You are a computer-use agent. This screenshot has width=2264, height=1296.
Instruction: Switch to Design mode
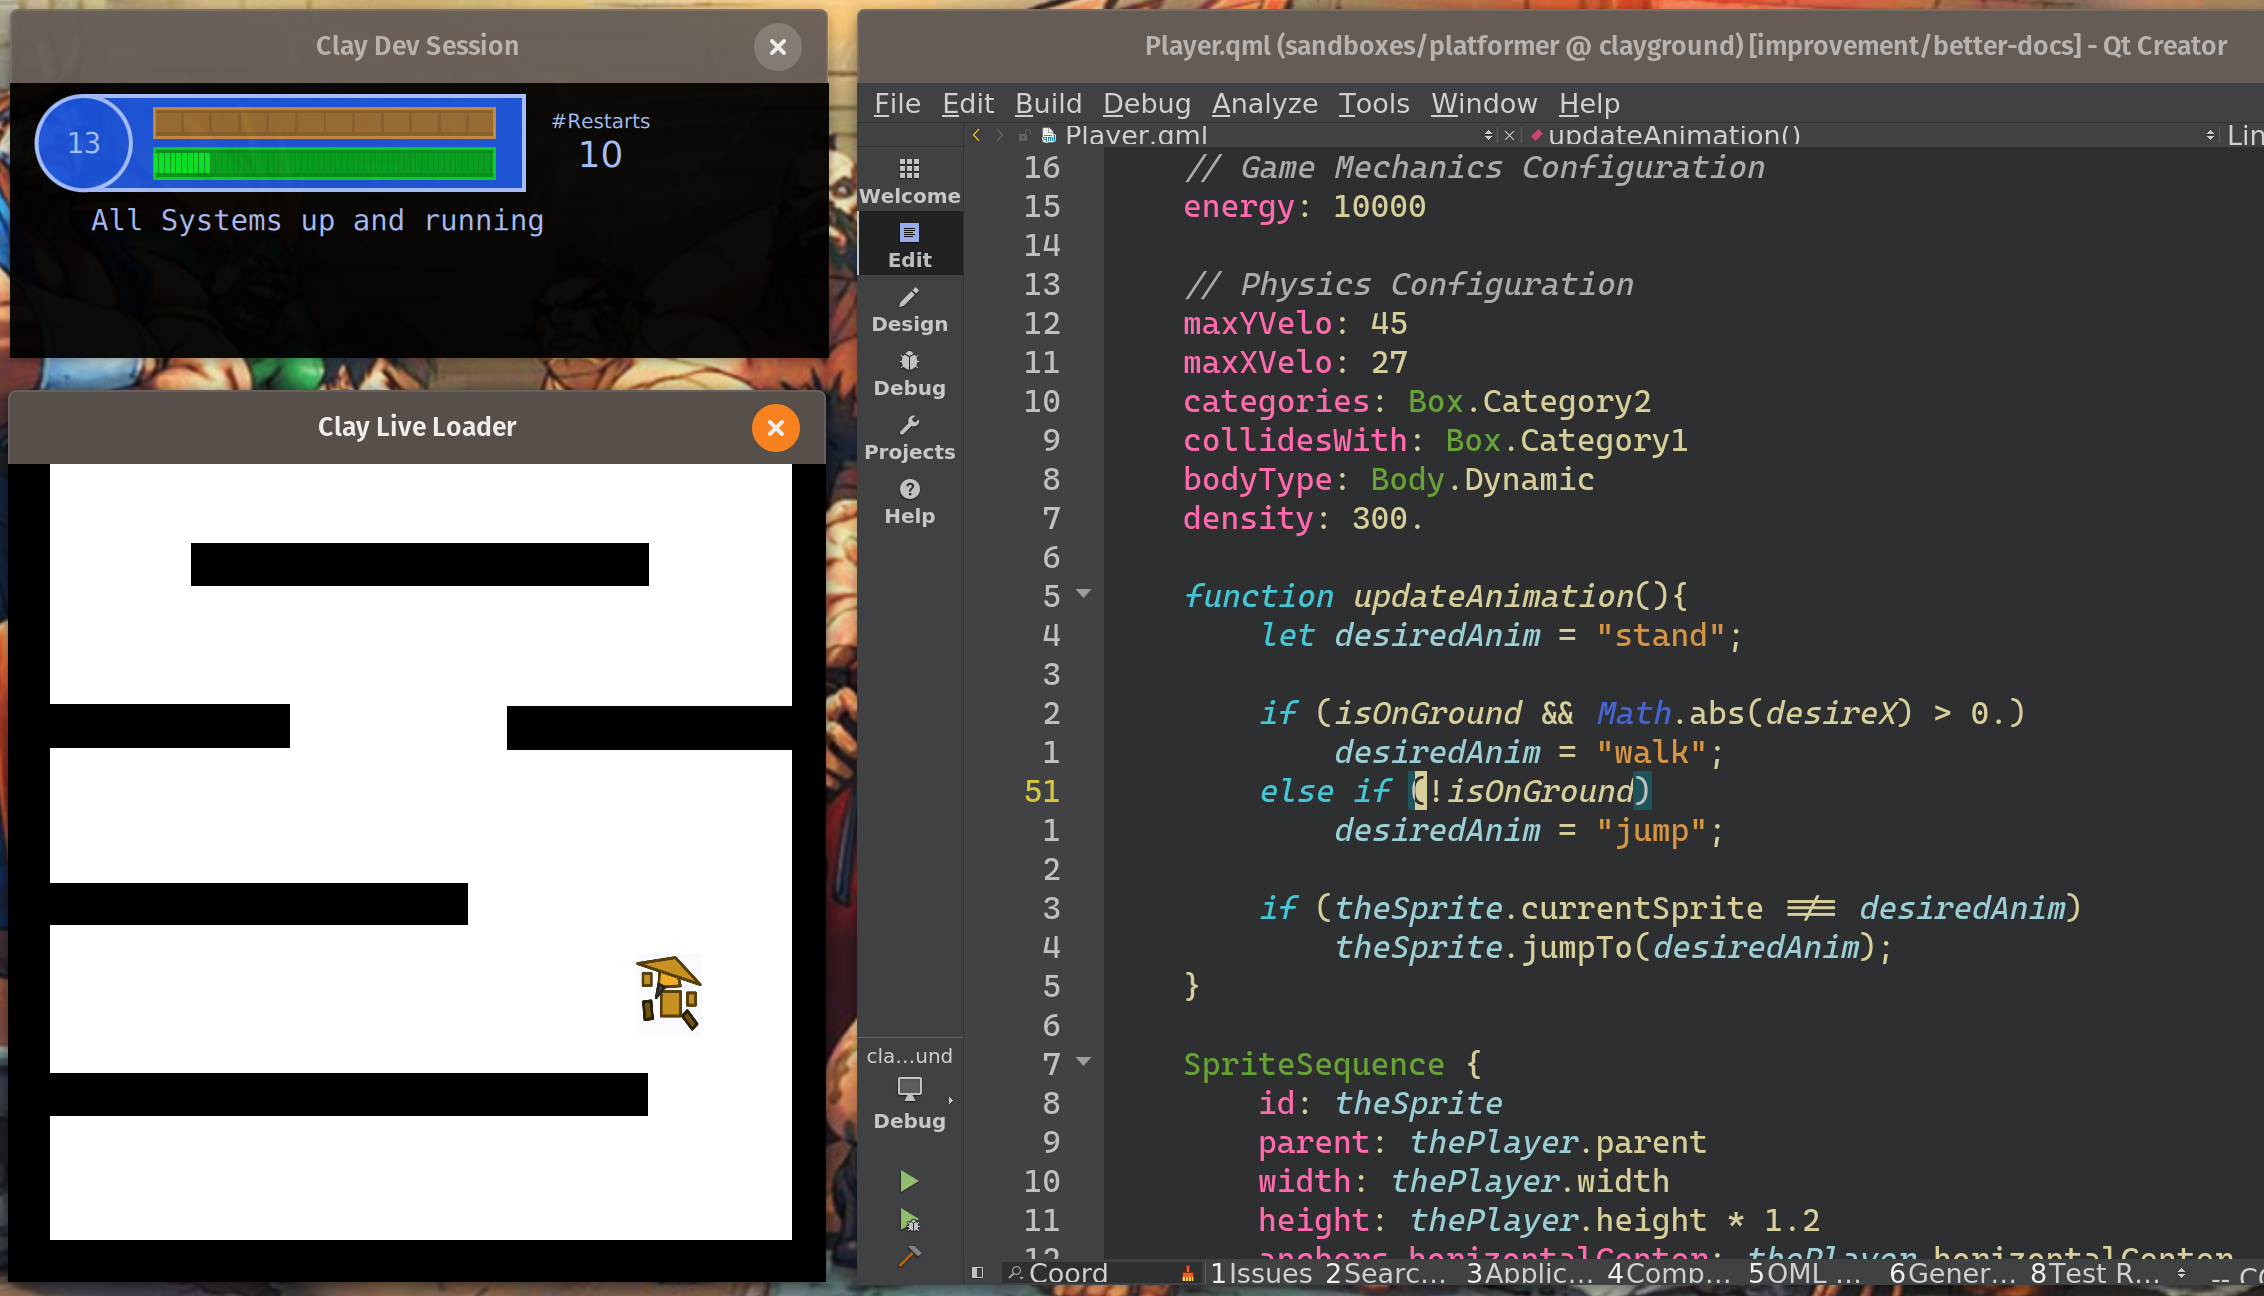click(x=909, y=309)
